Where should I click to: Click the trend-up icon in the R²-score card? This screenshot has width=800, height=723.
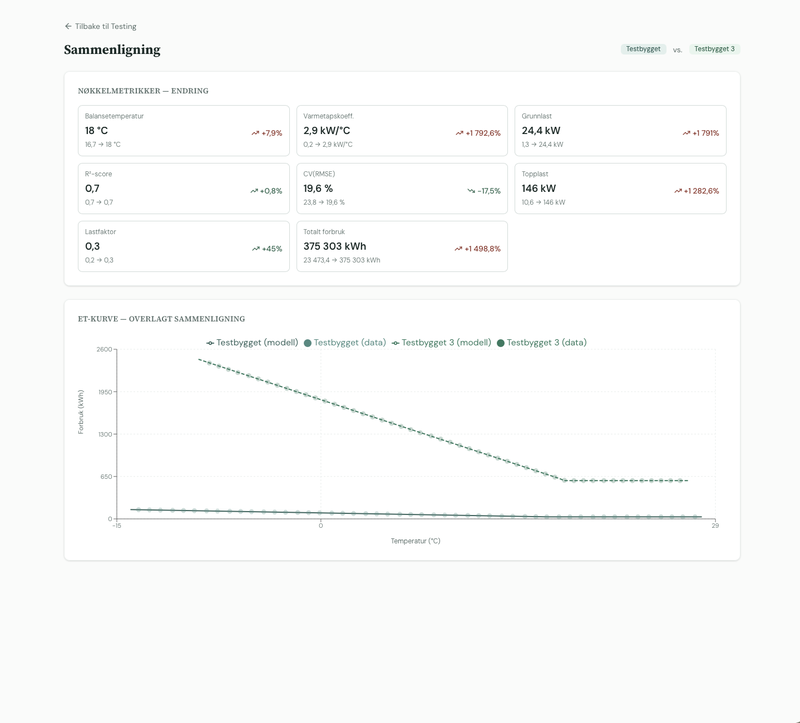coord(253,191)
